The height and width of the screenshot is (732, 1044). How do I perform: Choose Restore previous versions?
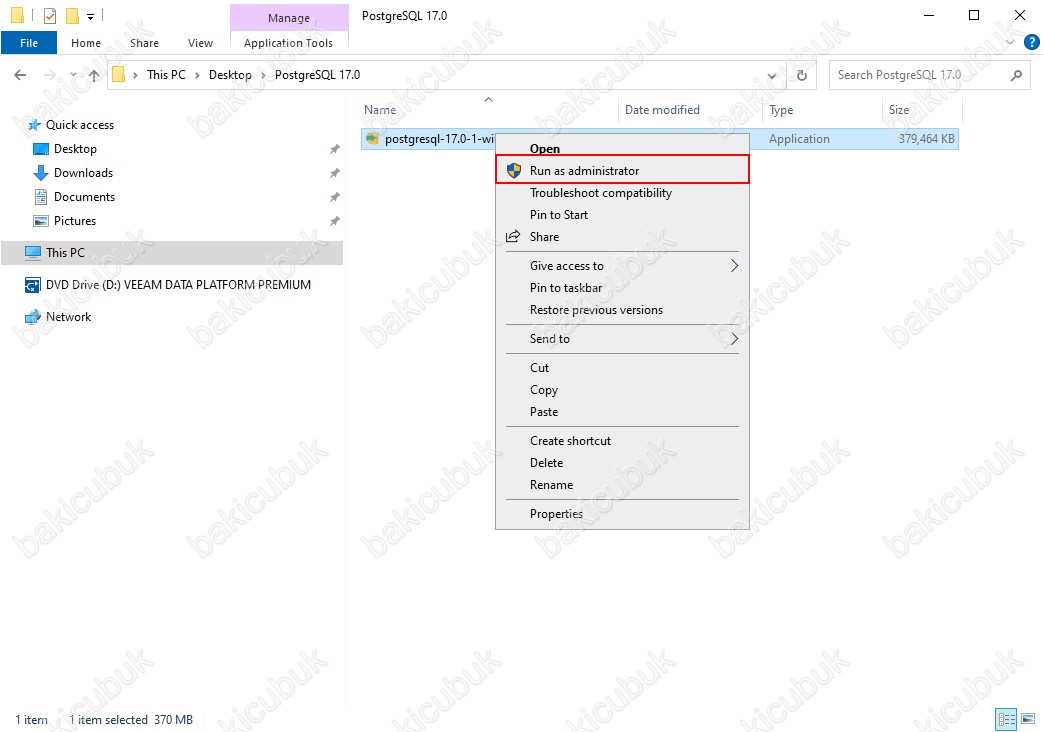(622, 310)
